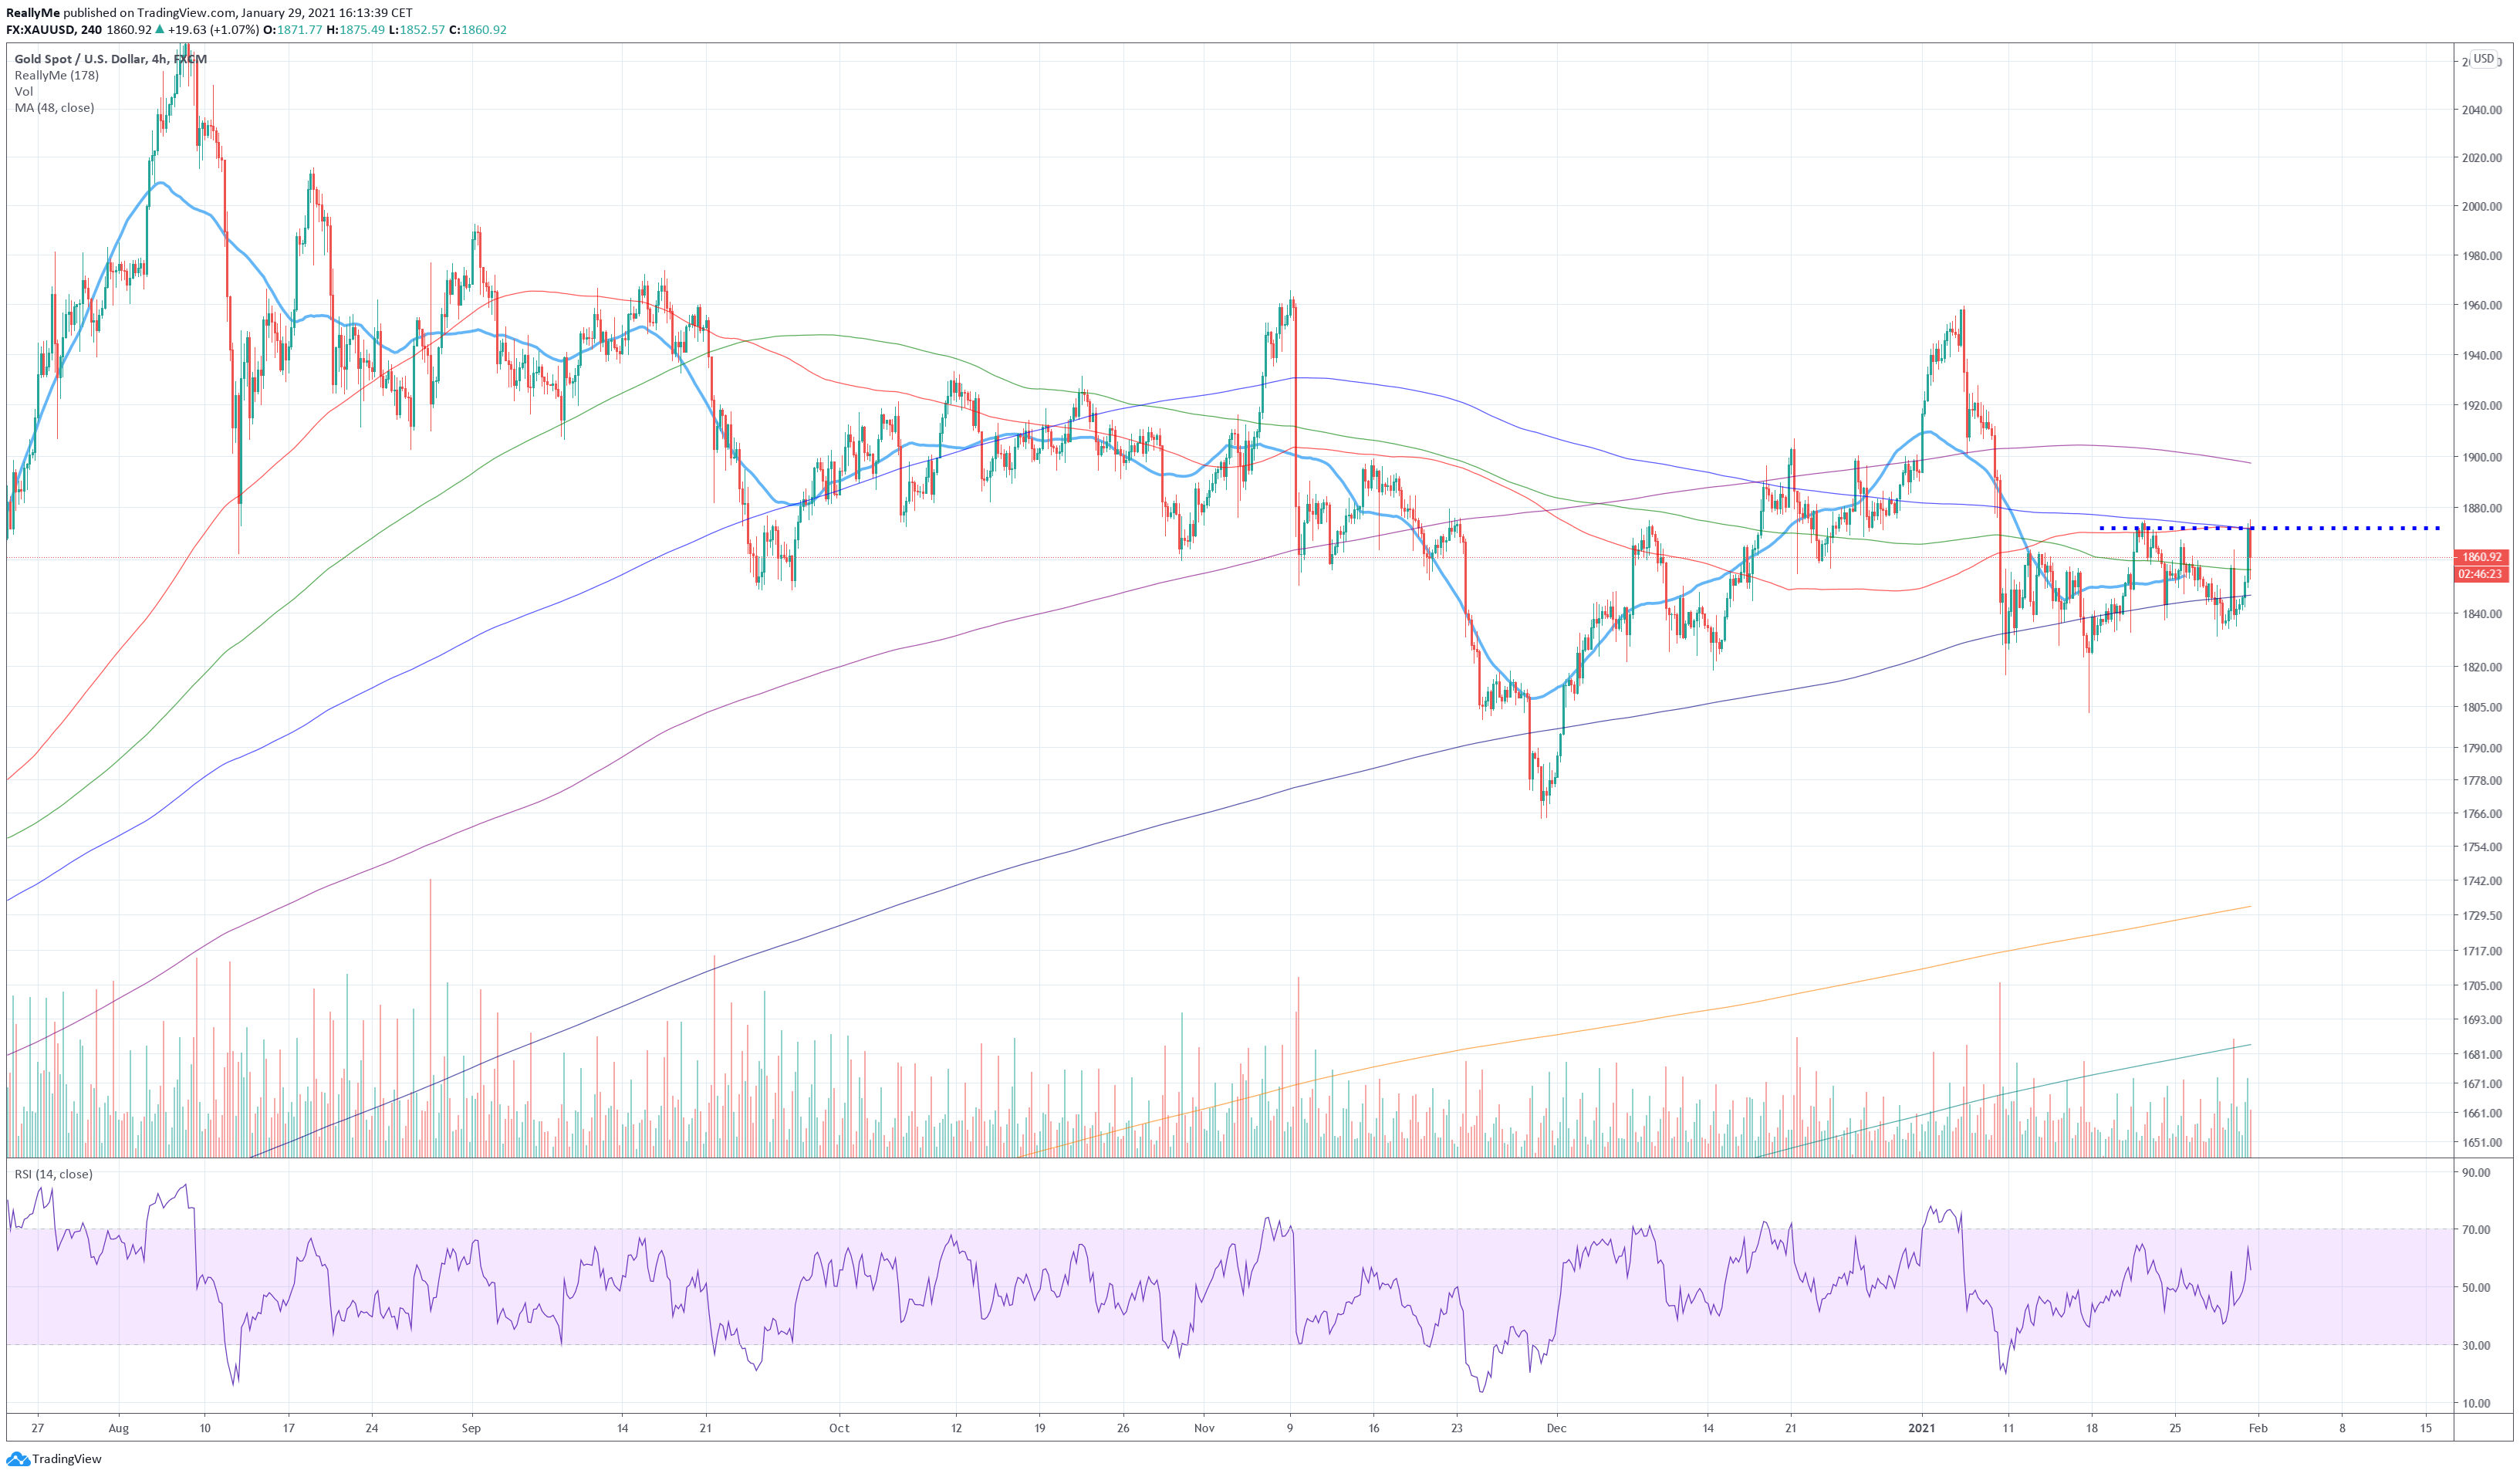
Task: Click the RSI 70.00 scale label
Action: (x=2476, y=1230)
